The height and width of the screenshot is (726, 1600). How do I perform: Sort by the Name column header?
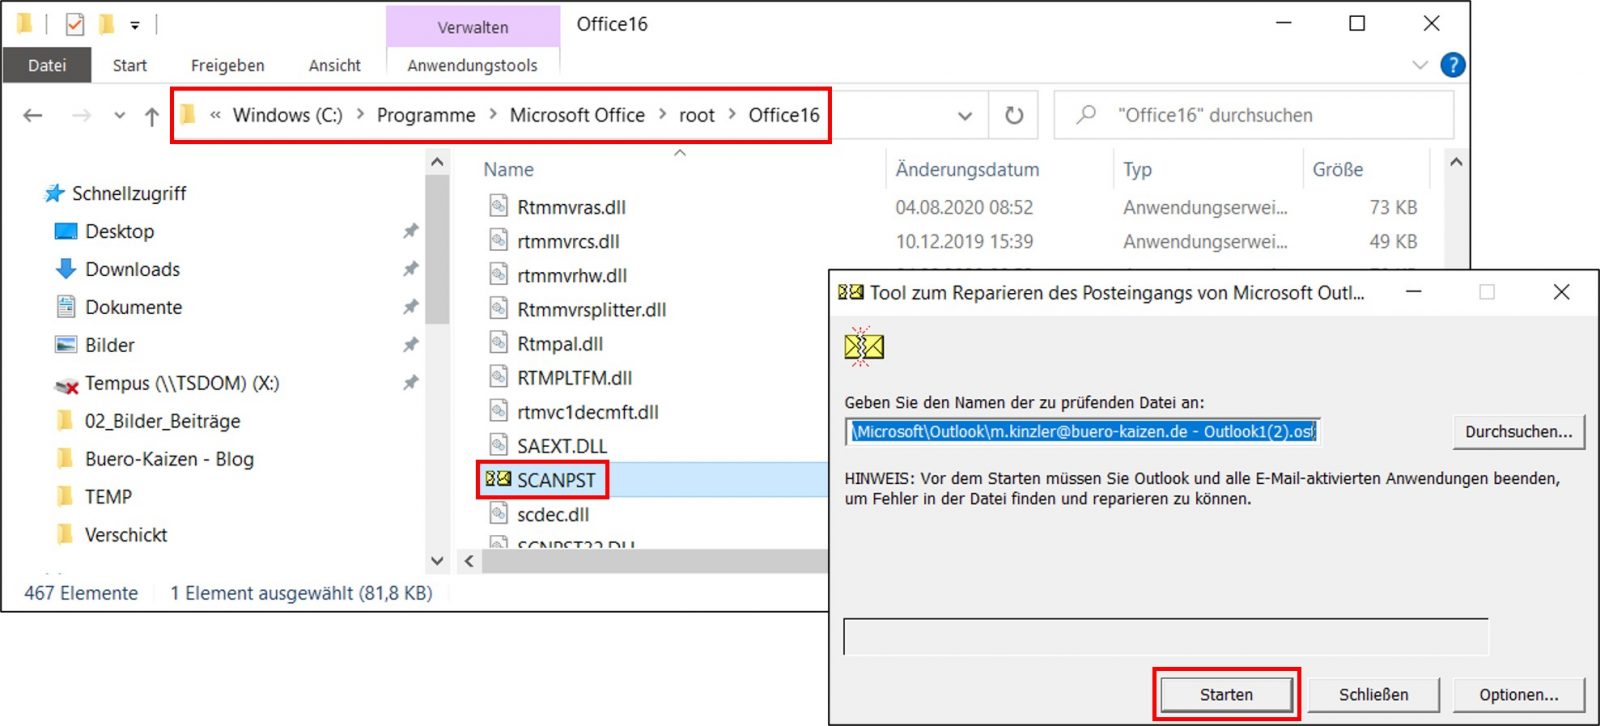tap(509, 170)
